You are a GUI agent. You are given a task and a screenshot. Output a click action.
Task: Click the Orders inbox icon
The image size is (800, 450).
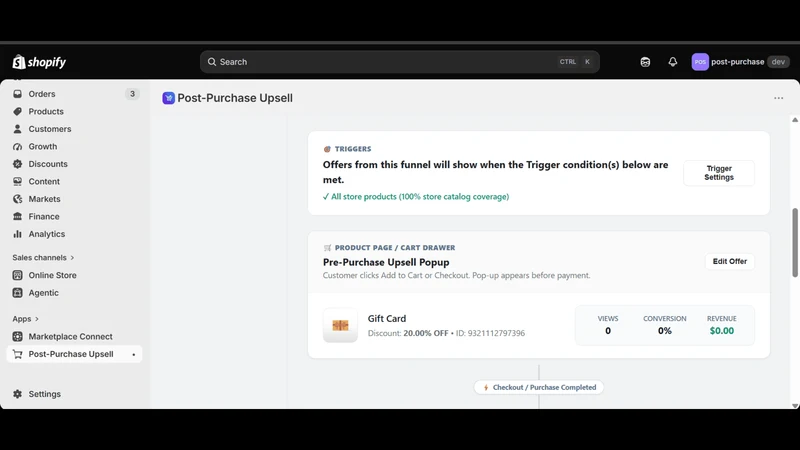click(x=17, y=94)
